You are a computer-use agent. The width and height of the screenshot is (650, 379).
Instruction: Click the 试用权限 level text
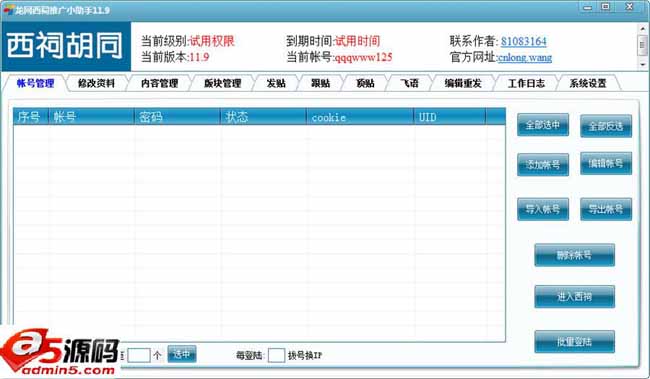tap(212, 41)
